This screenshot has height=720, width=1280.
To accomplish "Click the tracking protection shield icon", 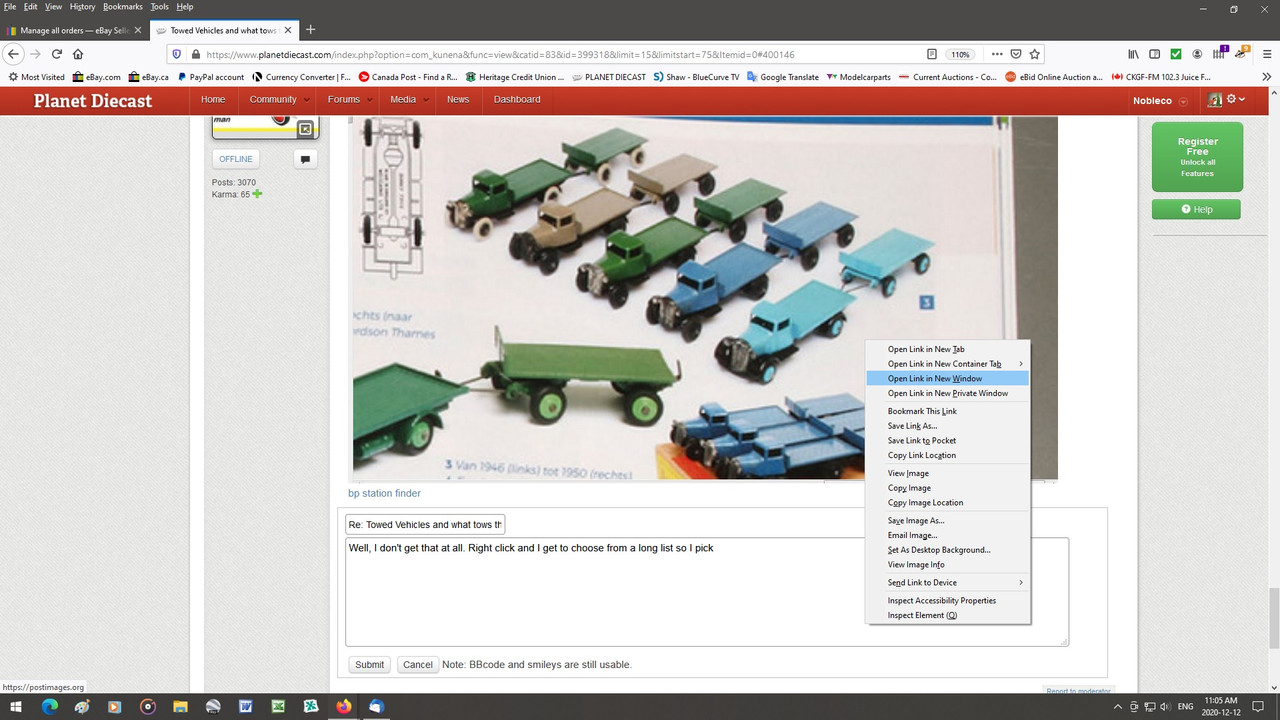I will click(x=176, y=54).
